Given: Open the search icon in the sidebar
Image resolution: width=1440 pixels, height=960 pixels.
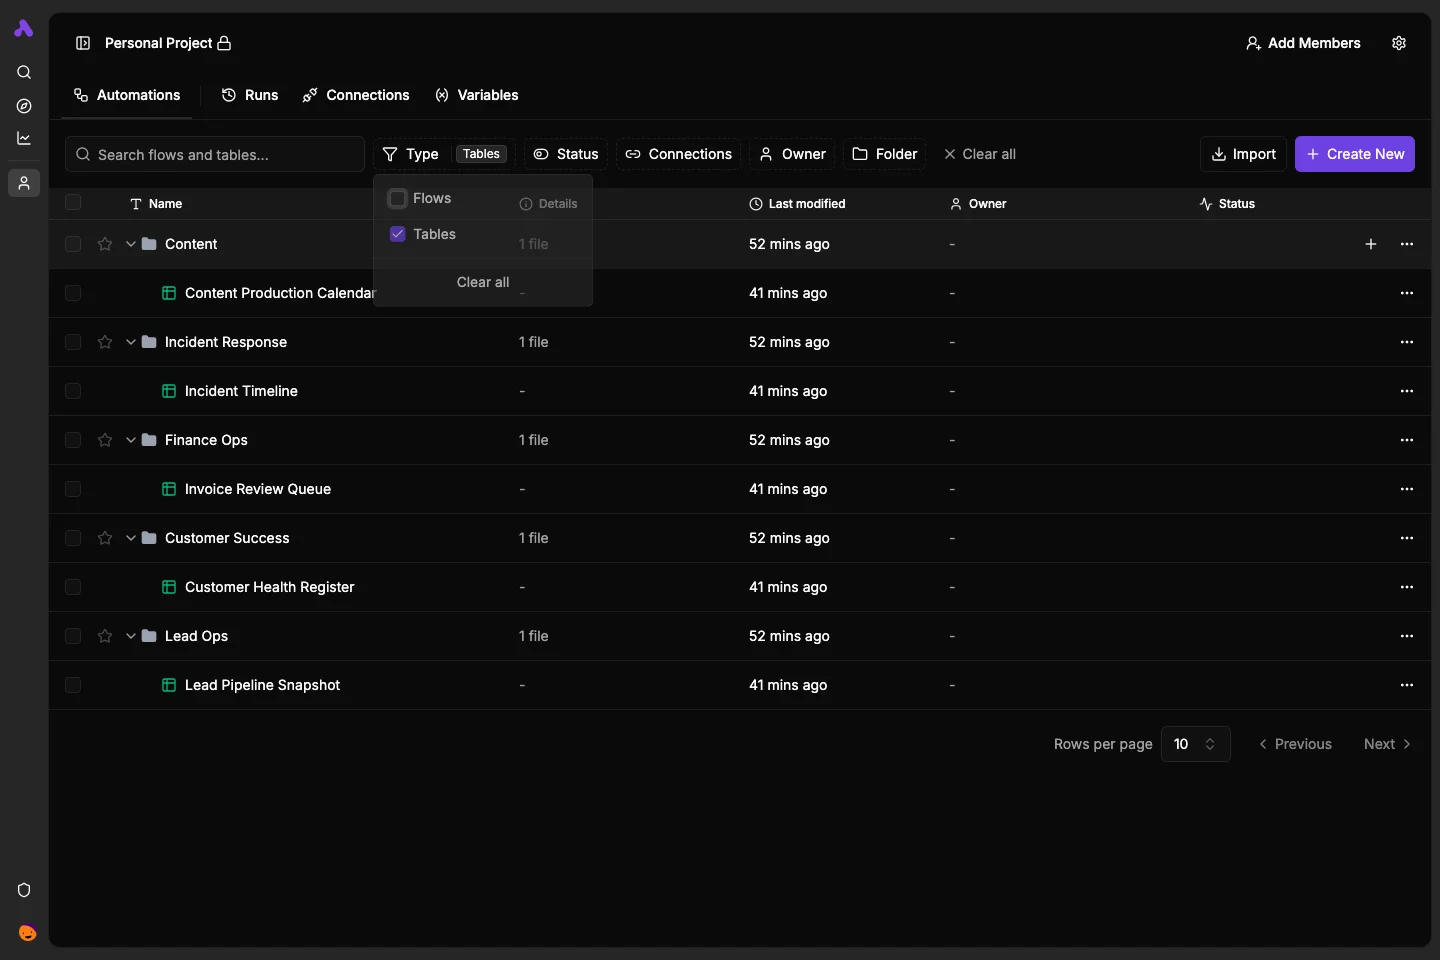Looking at the screenshot, I should pos(24,72).
